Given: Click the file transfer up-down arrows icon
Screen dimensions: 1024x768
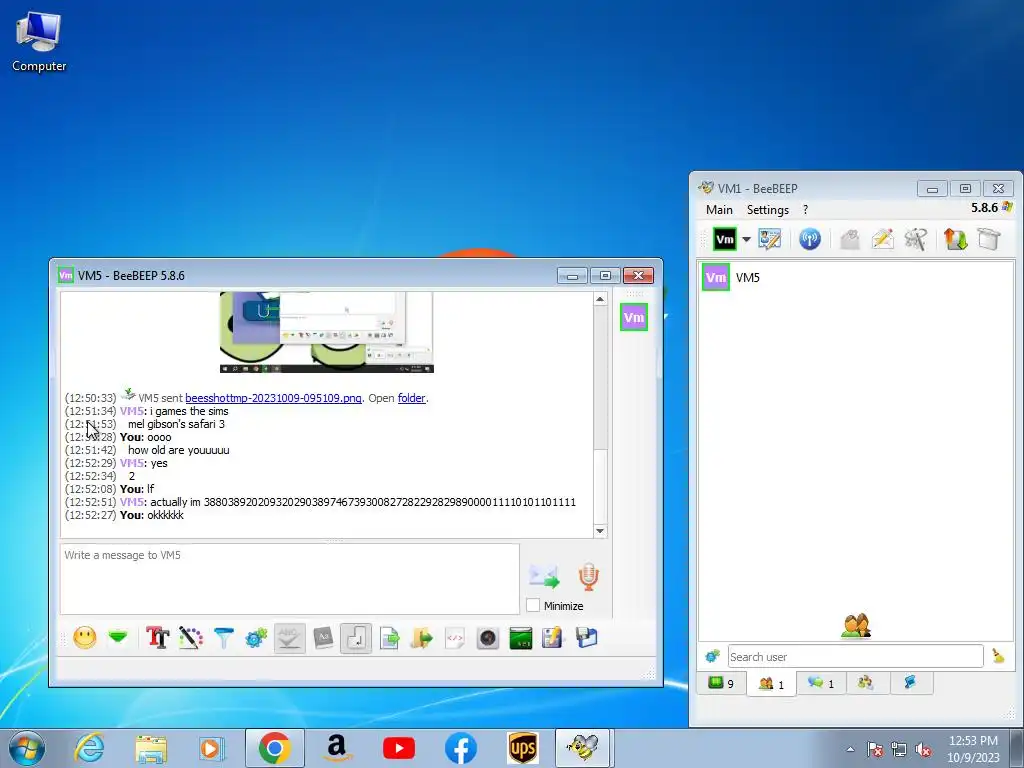Looking at the screenshot, I should (x=955, y=239).
